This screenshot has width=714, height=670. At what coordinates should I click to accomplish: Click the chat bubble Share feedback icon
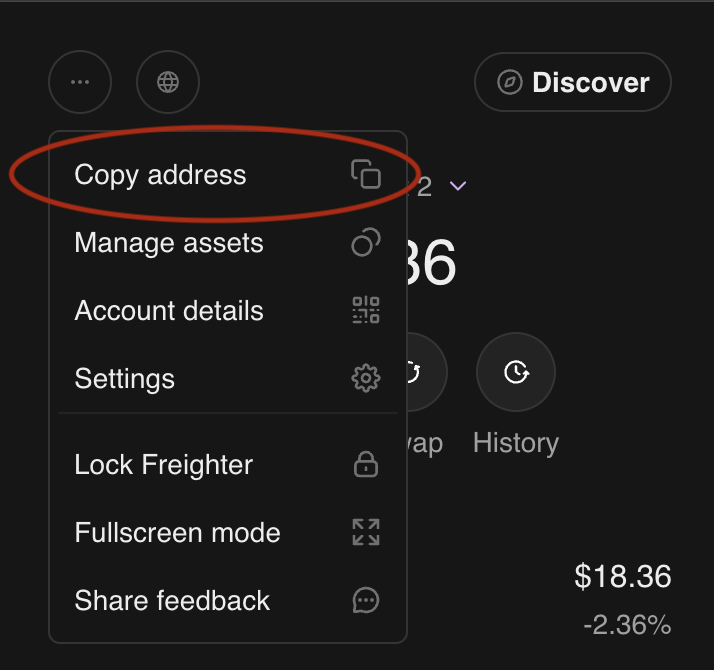pos(366,601)
